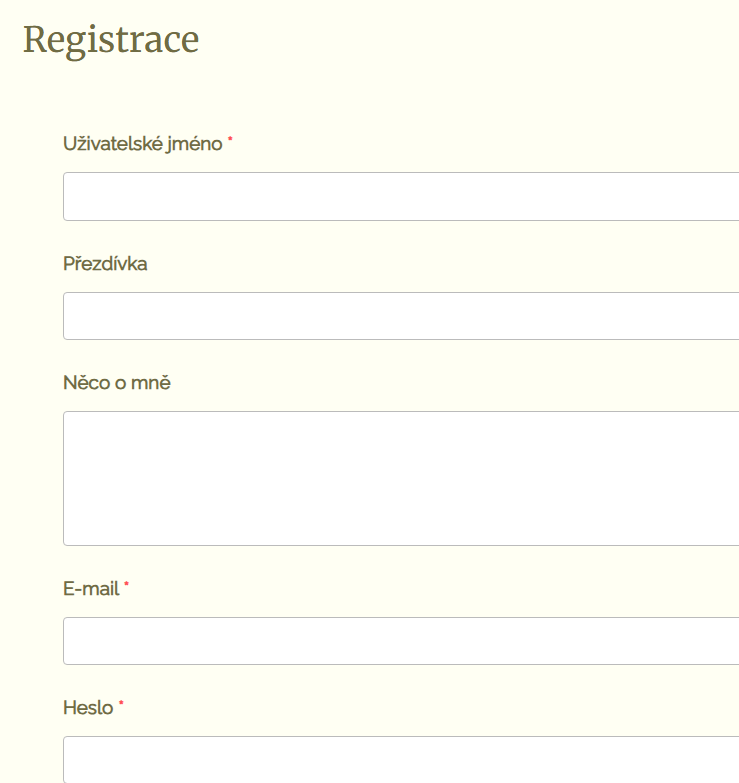
Task: Click the Uživatelské jméno label
Action: point(142,144)
